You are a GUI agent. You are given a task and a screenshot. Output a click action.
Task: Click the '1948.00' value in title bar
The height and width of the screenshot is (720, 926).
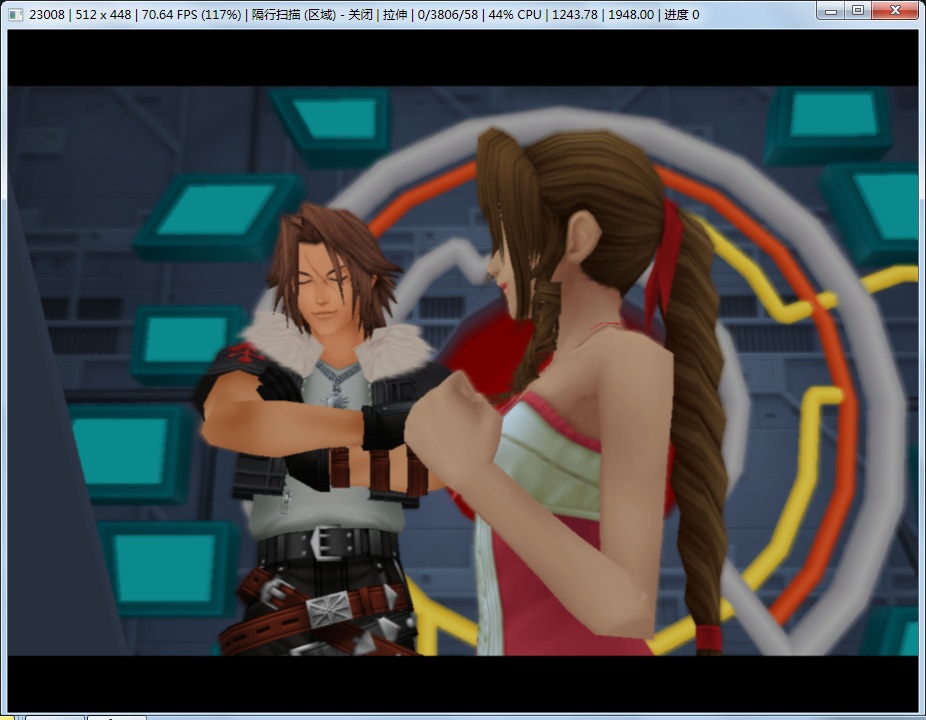(631, 14)
